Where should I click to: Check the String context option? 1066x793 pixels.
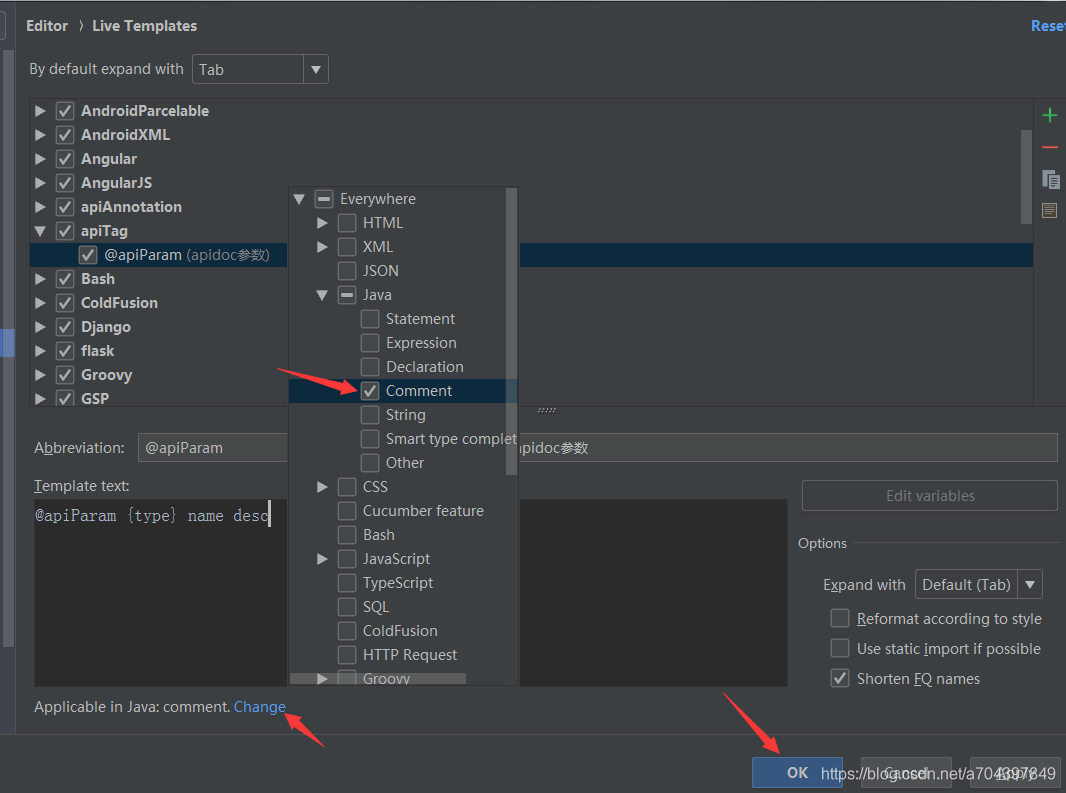370,415
